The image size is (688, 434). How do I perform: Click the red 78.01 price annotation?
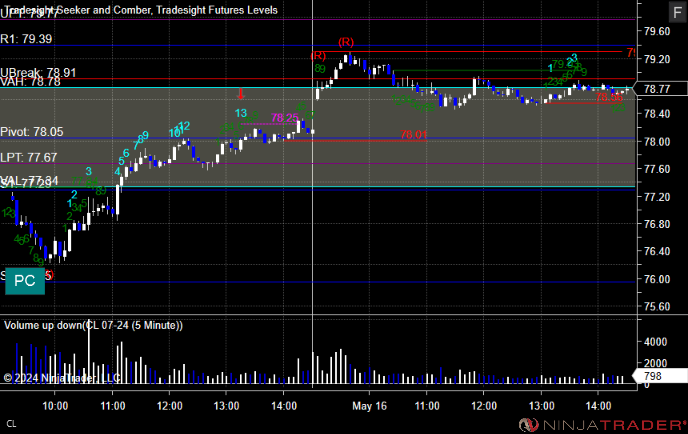pyautogui.click(x=413, y=134)
